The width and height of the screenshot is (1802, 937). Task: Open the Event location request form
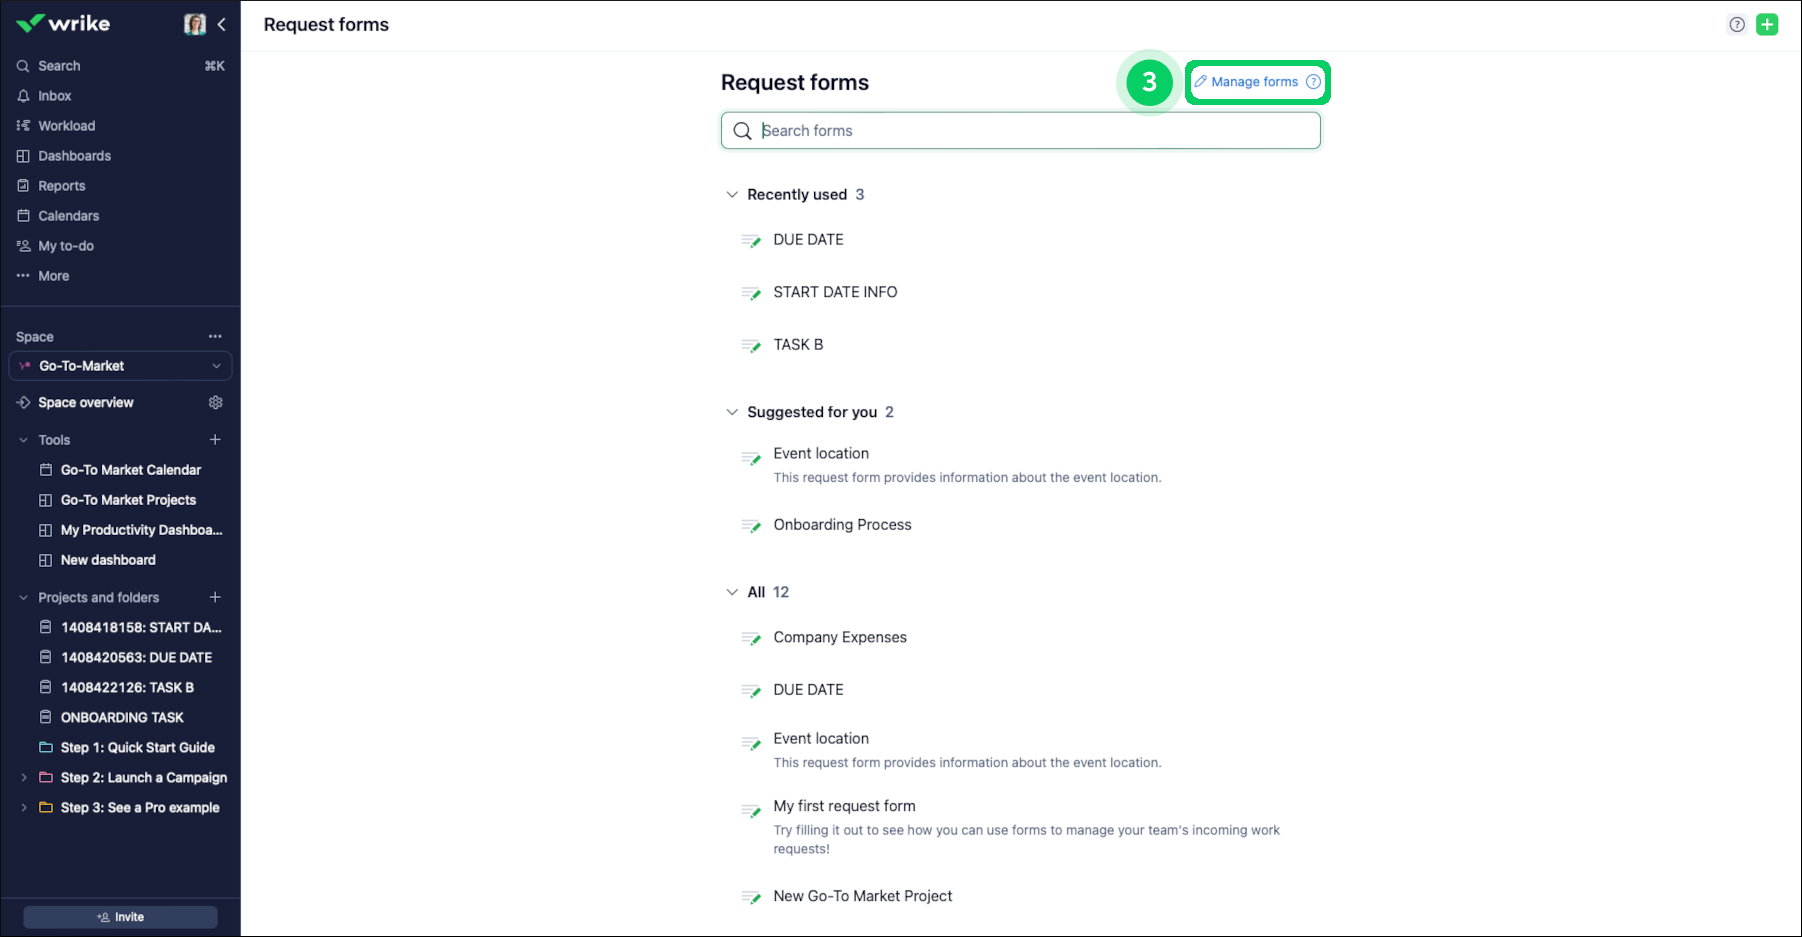[820, 453]
